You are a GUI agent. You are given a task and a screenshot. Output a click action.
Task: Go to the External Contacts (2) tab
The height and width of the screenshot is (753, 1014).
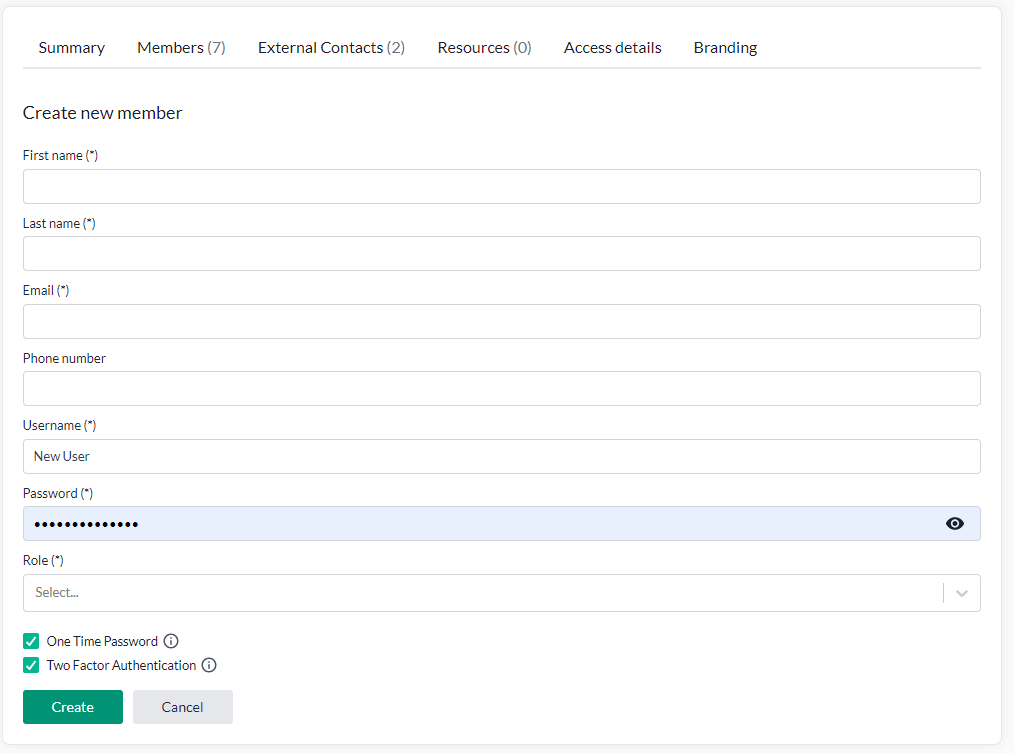coord(331,48)
